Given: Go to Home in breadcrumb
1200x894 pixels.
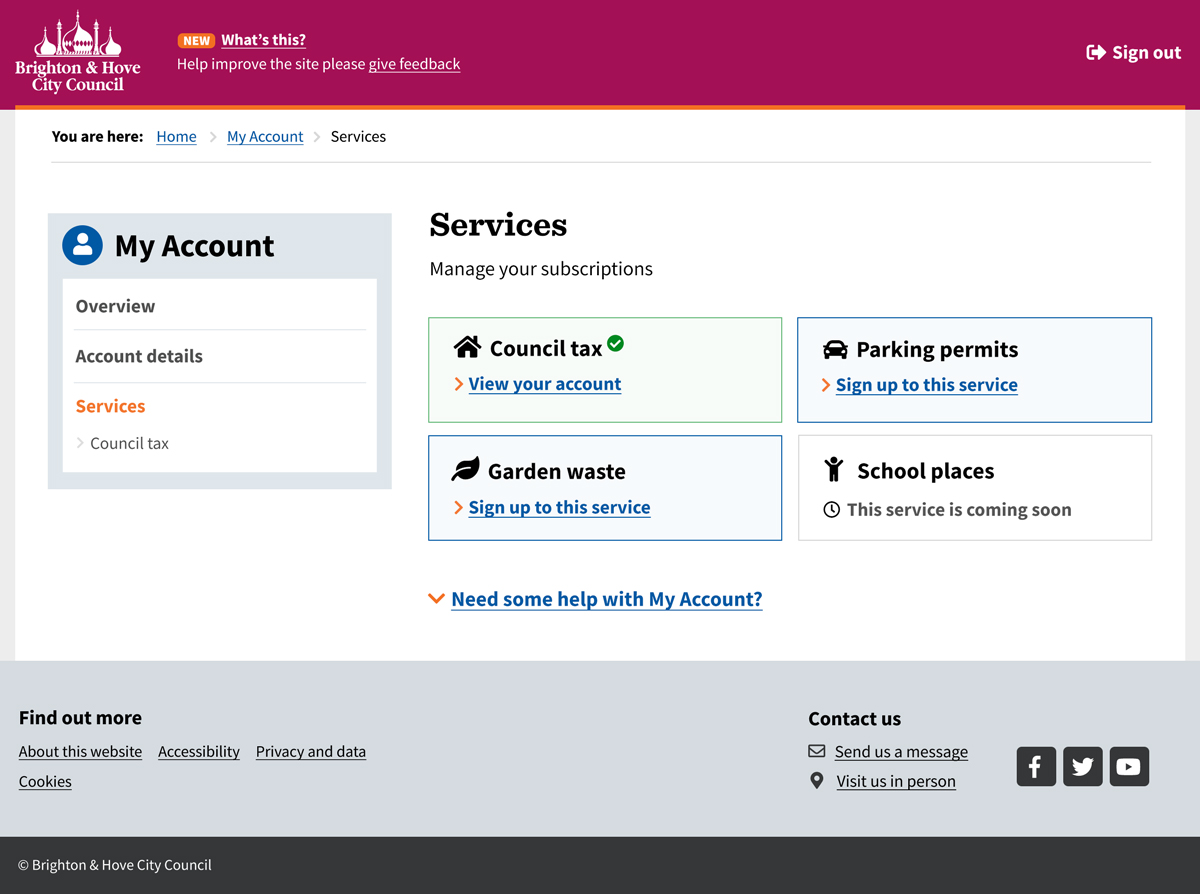Looking at the screenshot, I should [x=176, y=137].
